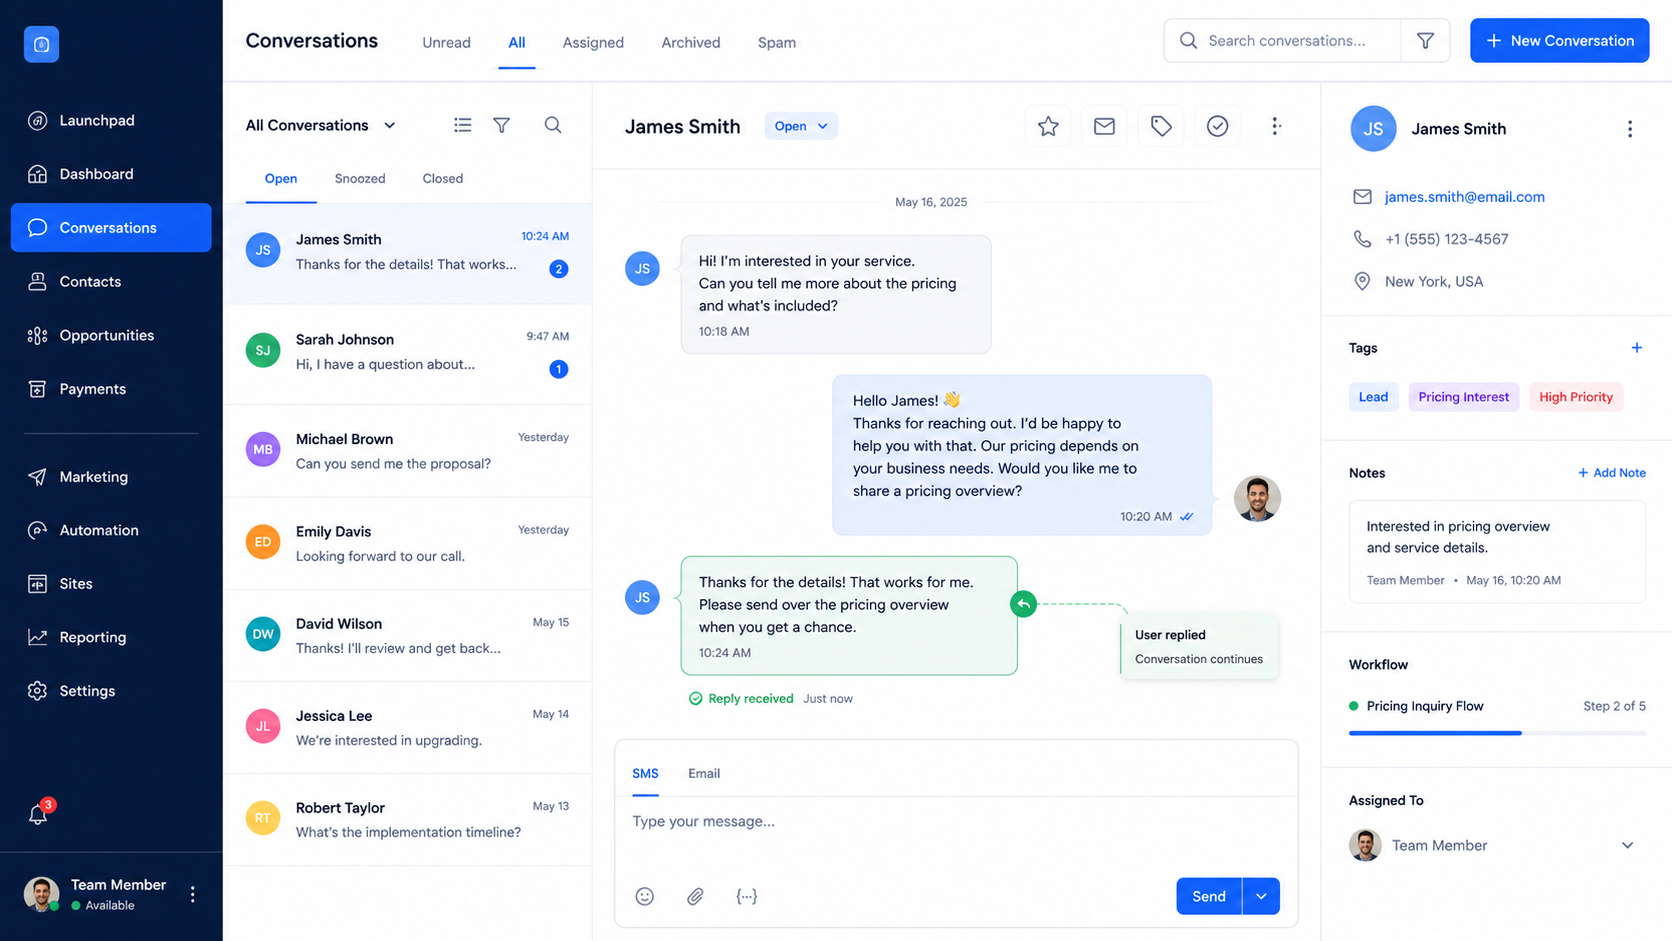Image resolution: width=1672 pixels, height=941 pixels.
Task: Click the High Priority tag
Action: click(x=1576, y=397)
